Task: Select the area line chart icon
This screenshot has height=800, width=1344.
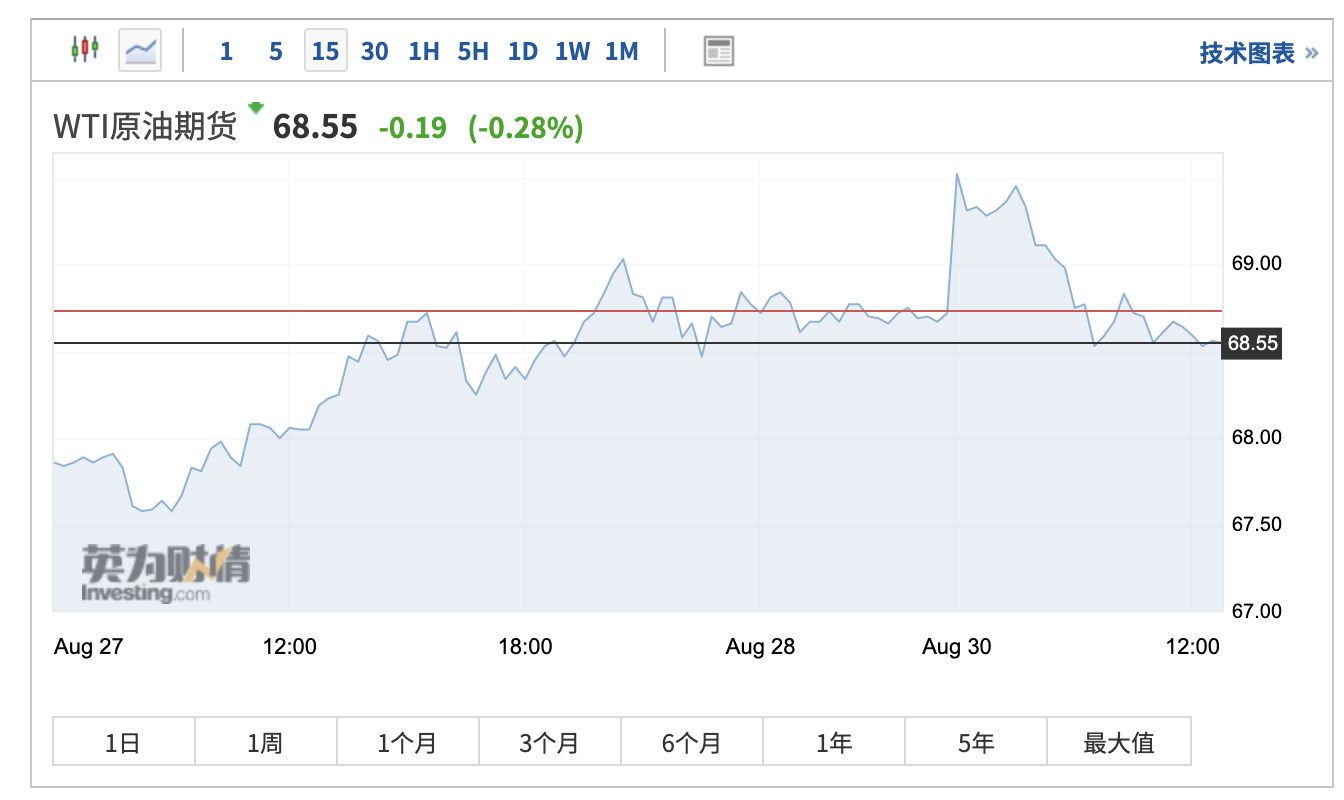Action: (x=140, y=49)
